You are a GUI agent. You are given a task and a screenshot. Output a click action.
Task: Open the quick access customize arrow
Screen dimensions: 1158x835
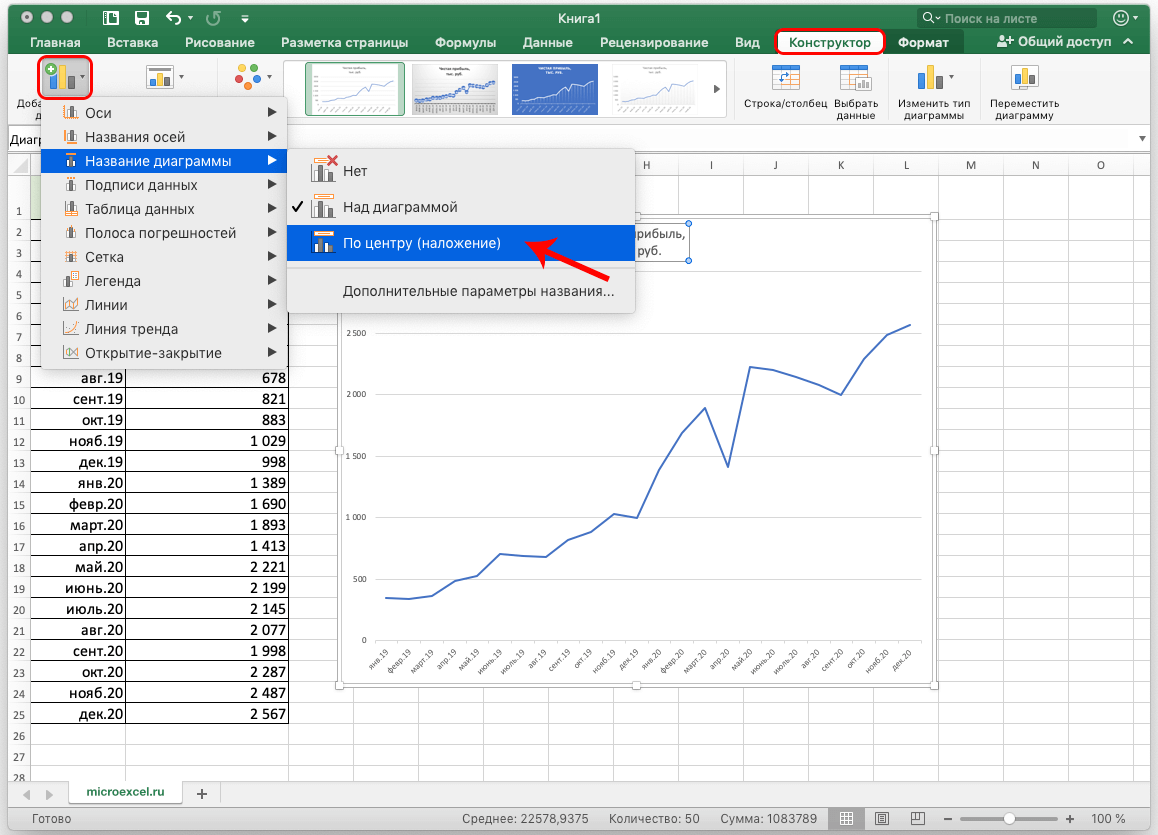[x=244, y=18]
